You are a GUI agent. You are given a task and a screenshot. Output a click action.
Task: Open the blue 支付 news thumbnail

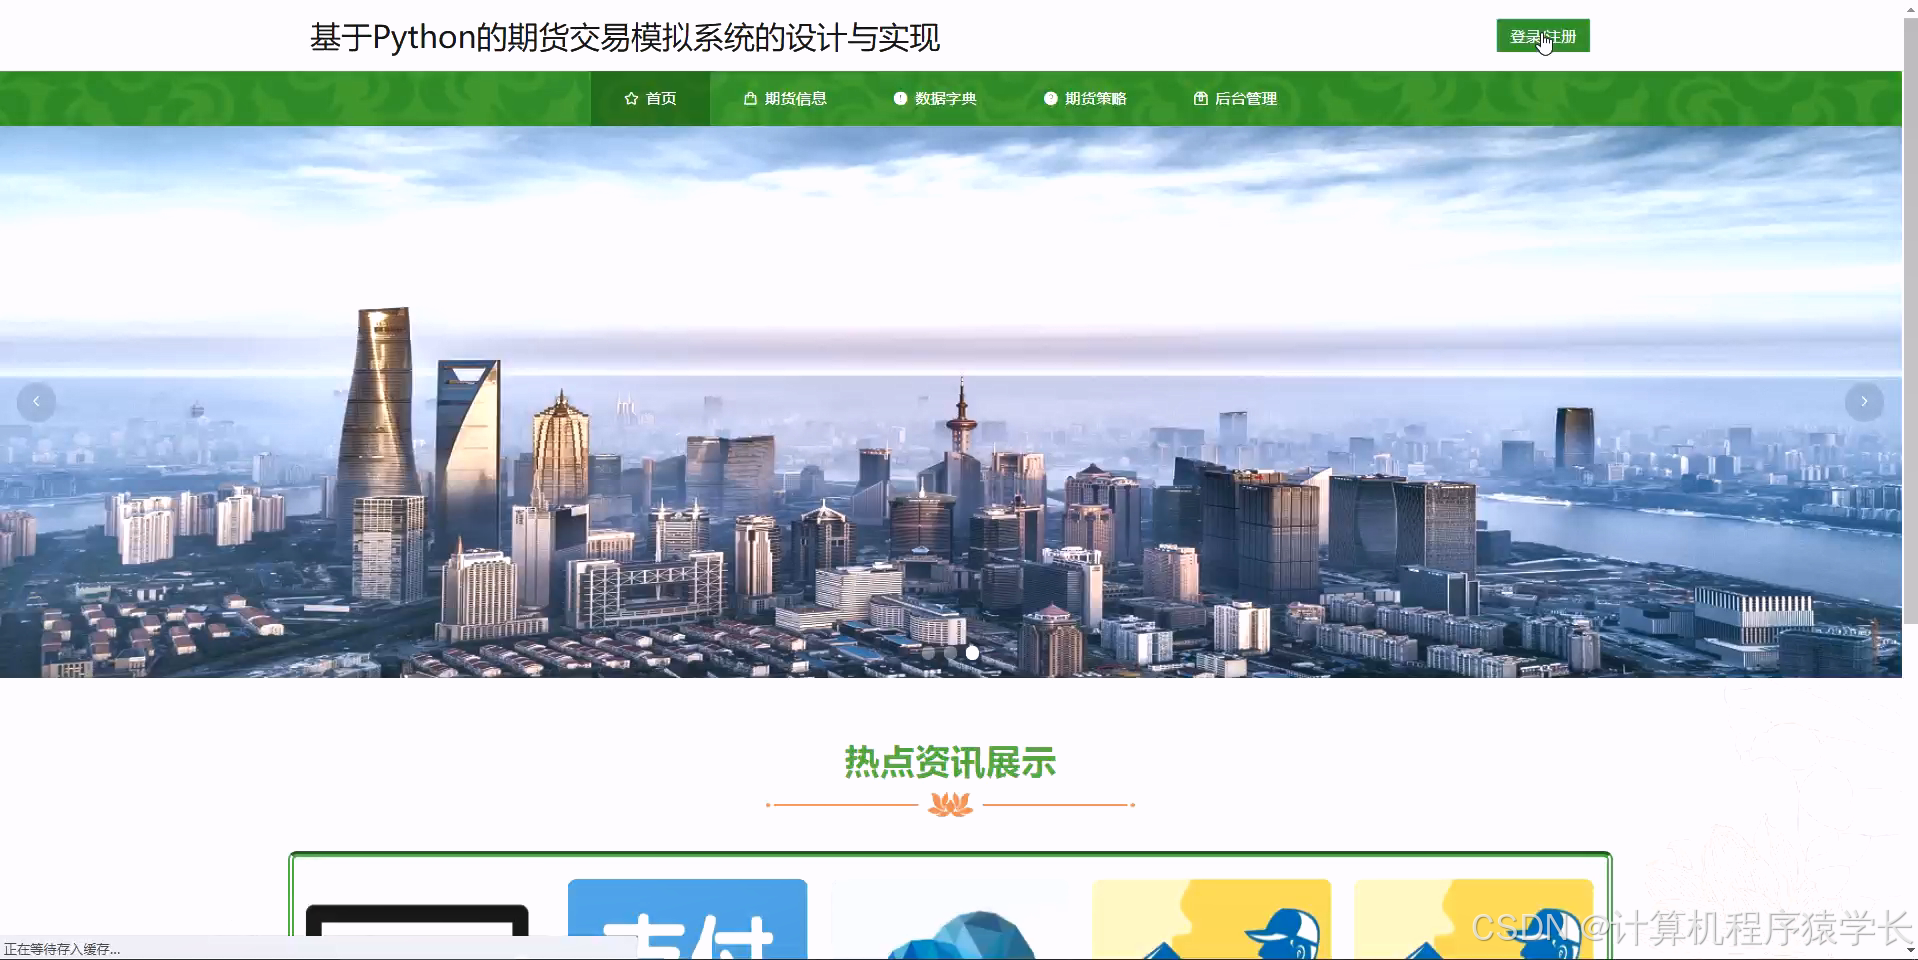[x=687, y=918]
